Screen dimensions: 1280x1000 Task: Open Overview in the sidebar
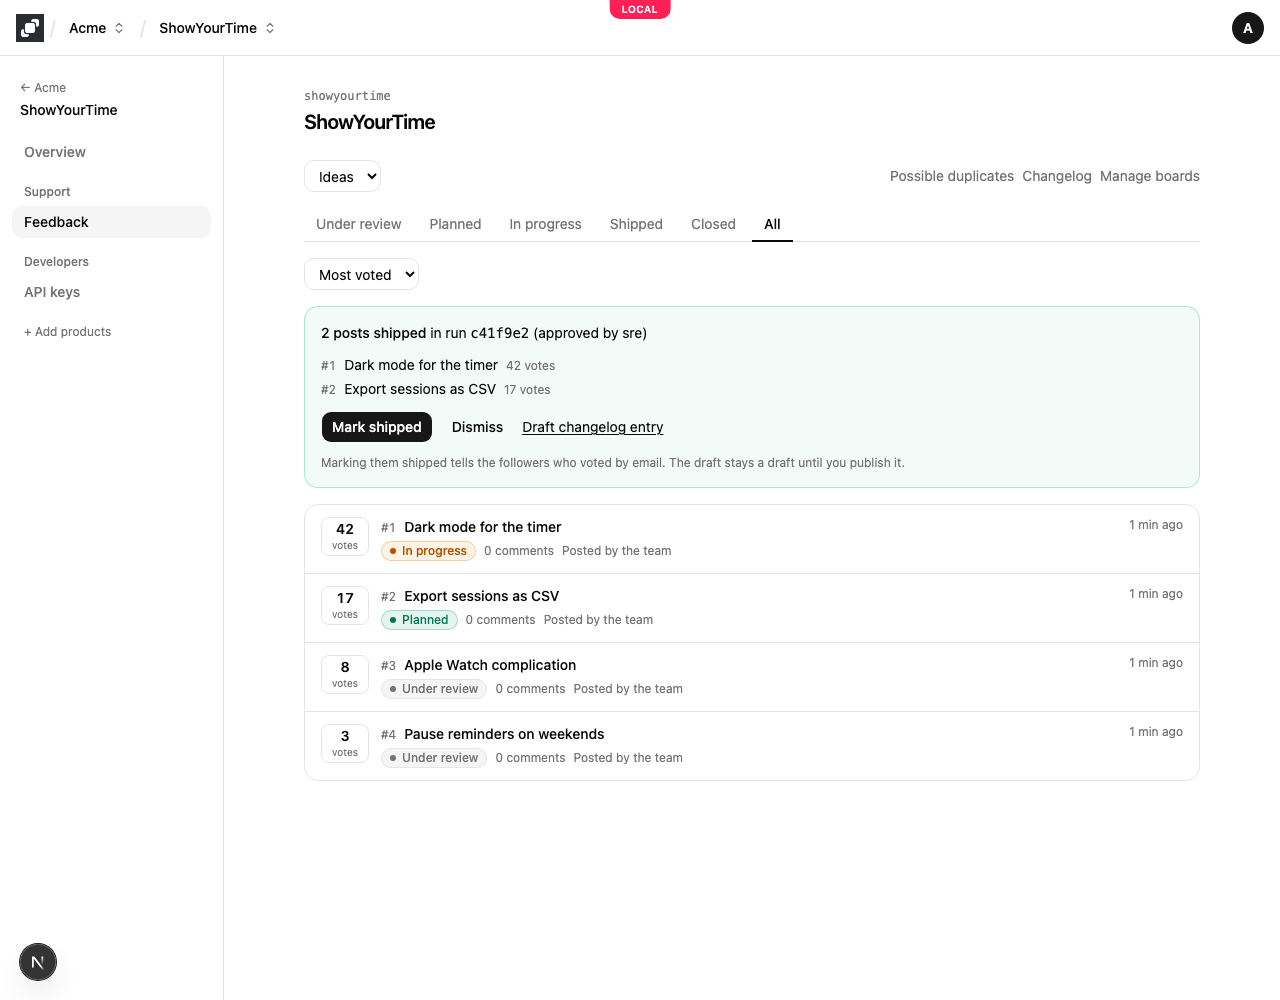tap(111, 152)
